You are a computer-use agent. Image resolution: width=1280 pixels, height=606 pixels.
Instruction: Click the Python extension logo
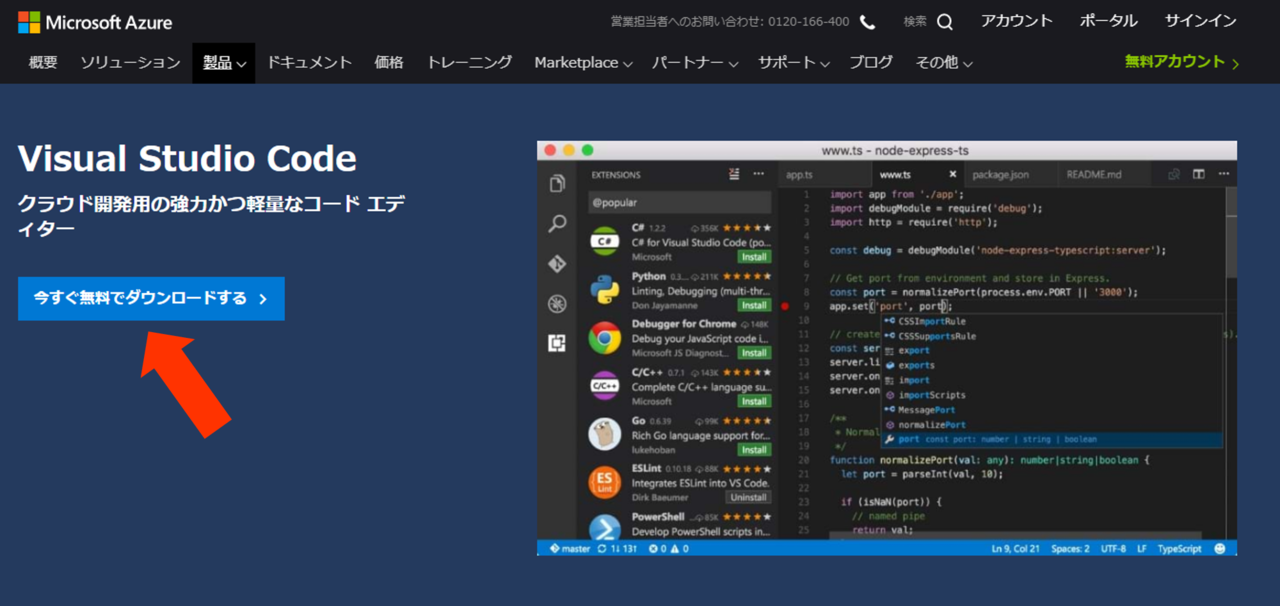pyautogui.click(x=604, y=289)
